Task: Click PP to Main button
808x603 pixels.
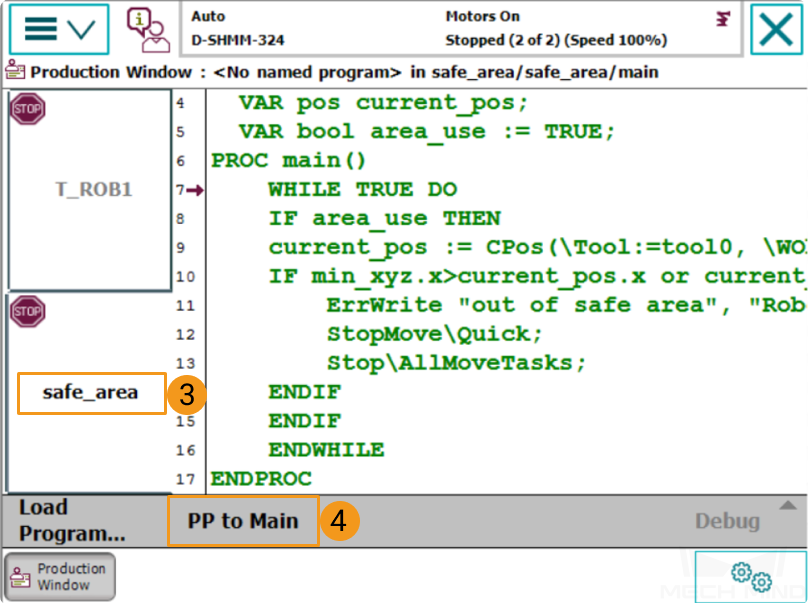Action: (243, 521)
